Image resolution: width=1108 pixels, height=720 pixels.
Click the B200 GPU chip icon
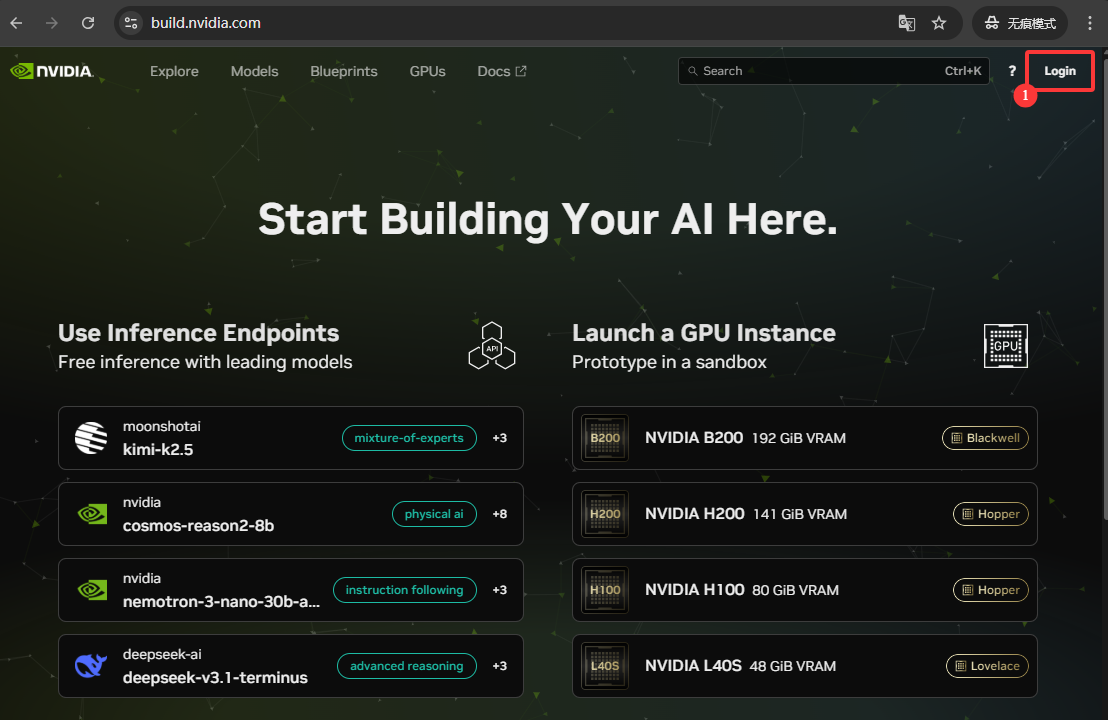(x=605, y=438)
